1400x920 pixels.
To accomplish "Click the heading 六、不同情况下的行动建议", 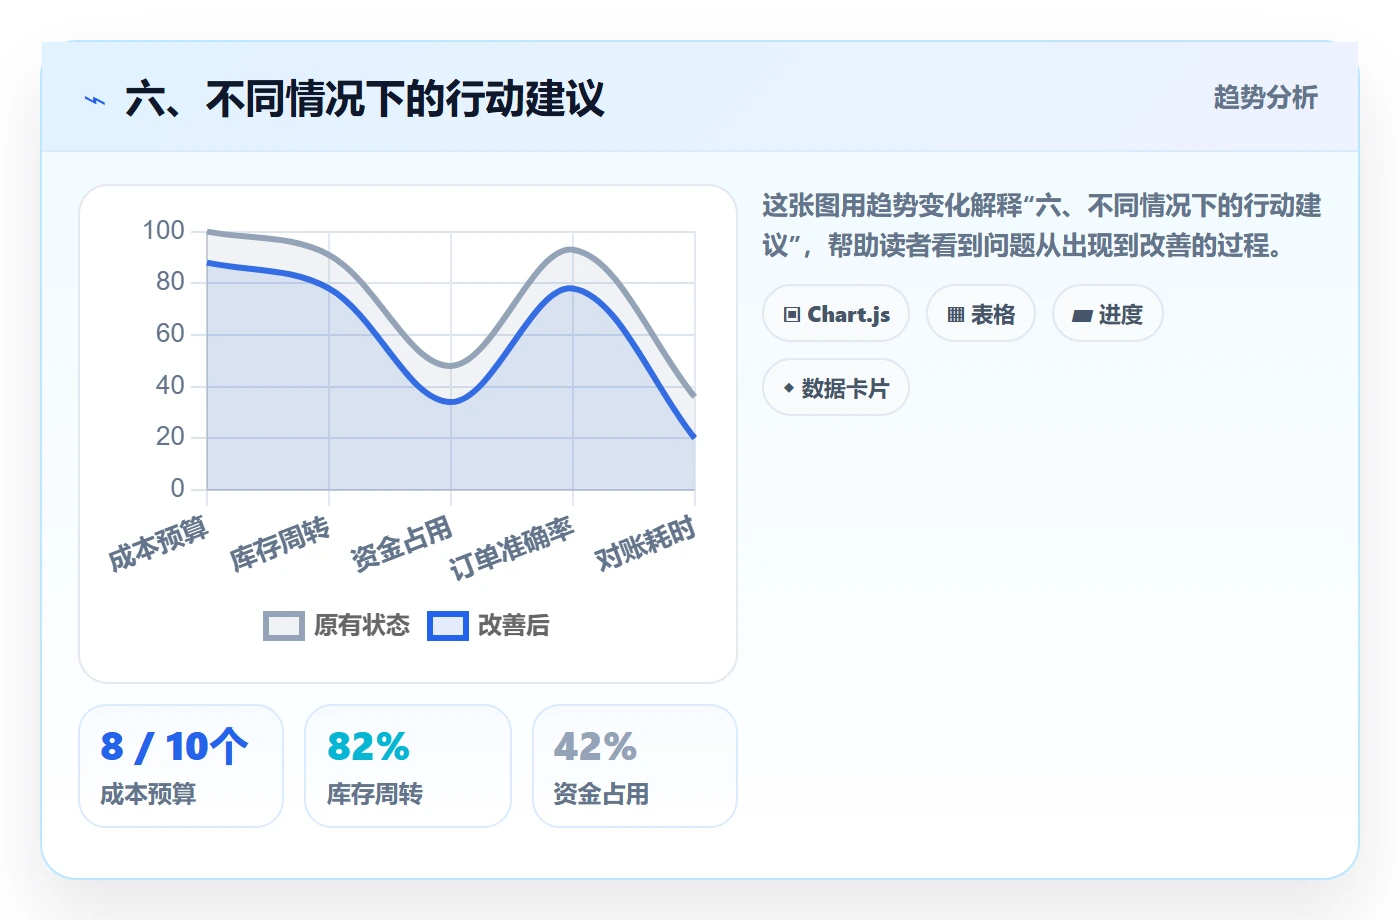I will click(365, 100).
